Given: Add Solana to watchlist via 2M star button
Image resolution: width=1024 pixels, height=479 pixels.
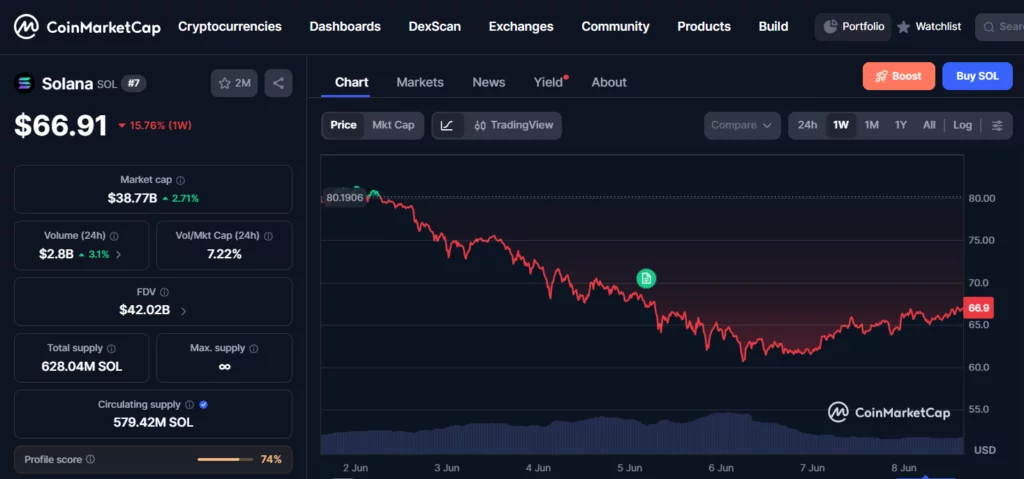Looking at the screenshot, I should pos(234,83).
